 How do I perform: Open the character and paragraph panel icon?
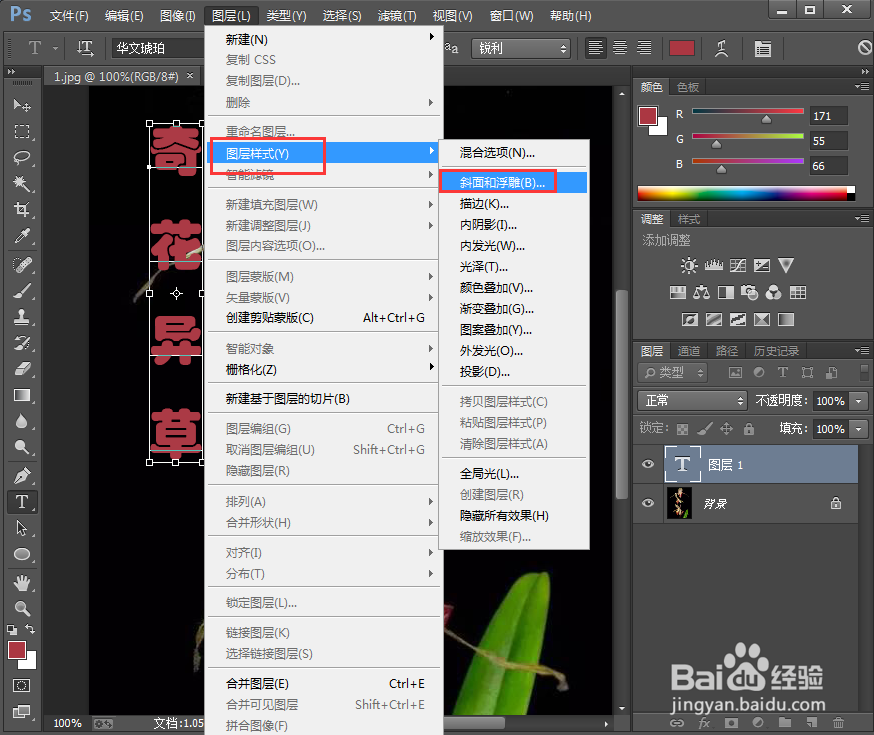763,48
